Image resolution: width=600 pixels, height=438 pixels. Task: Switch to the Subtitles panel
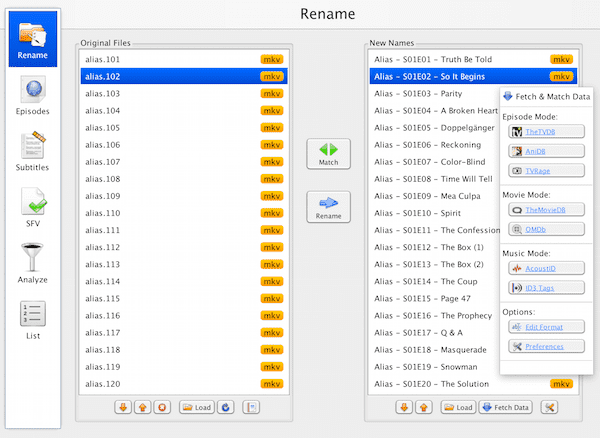tap(31, 153)
